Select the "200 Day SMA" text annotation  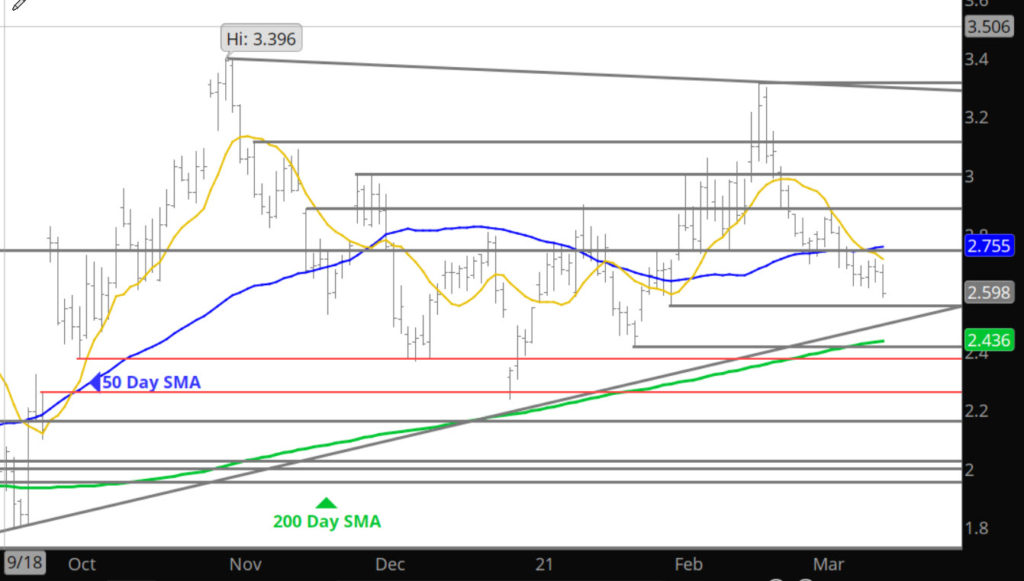pyautogui.click(x=327, y=521)
